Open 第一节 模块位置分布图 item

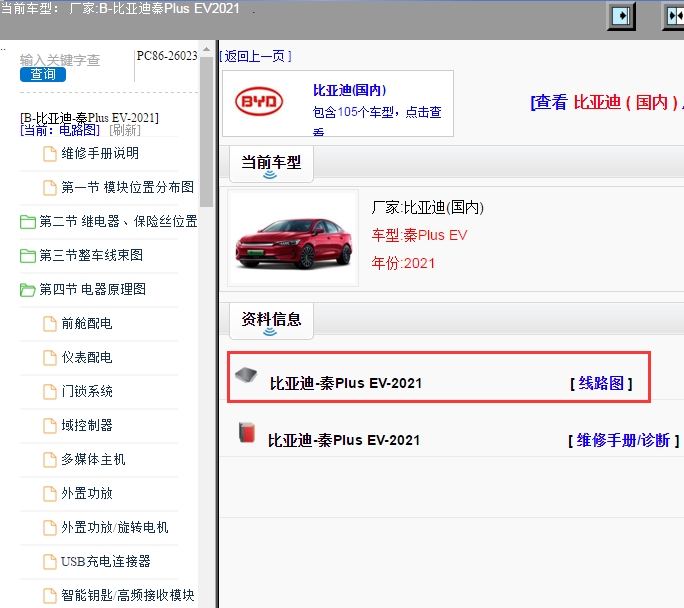[x=127, y=188]
